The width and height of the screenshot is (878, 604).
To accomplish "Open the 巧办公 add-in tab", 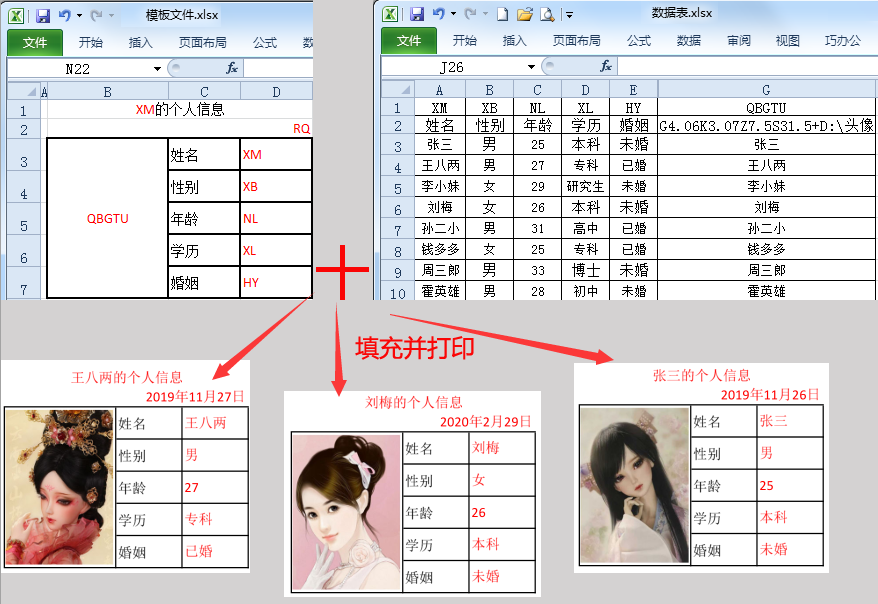I will pos(842,40).
